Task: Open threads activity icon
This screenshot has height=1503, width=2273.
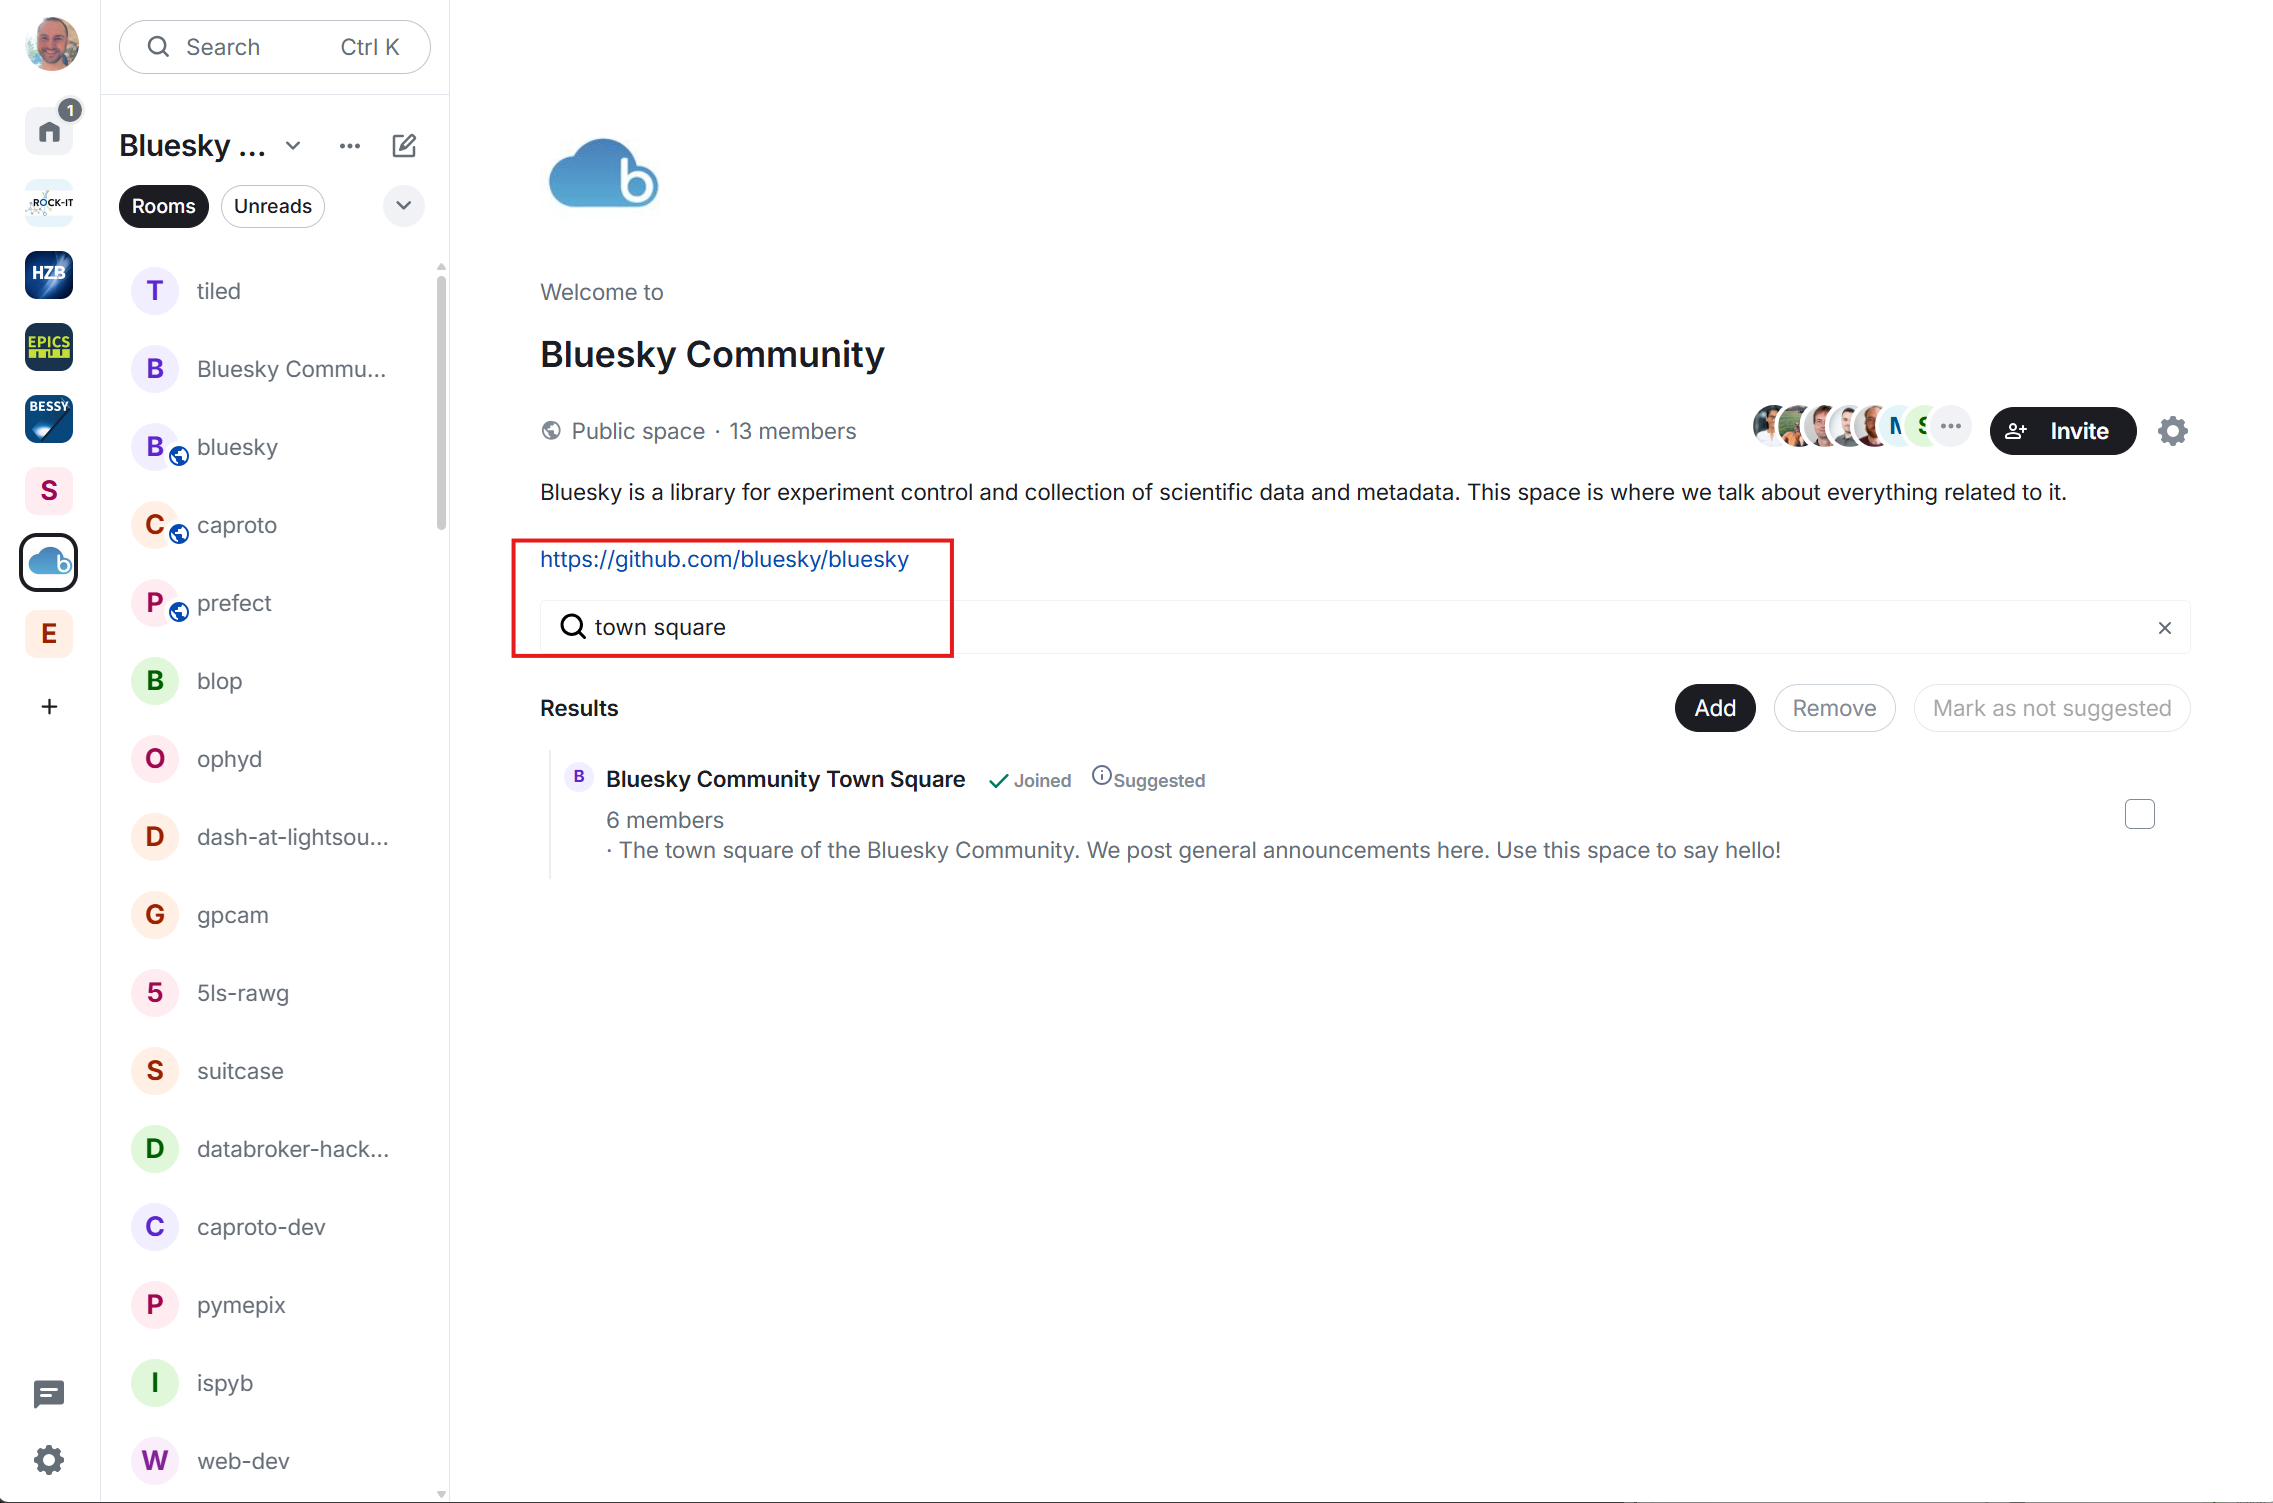Action: [49, 1394]
